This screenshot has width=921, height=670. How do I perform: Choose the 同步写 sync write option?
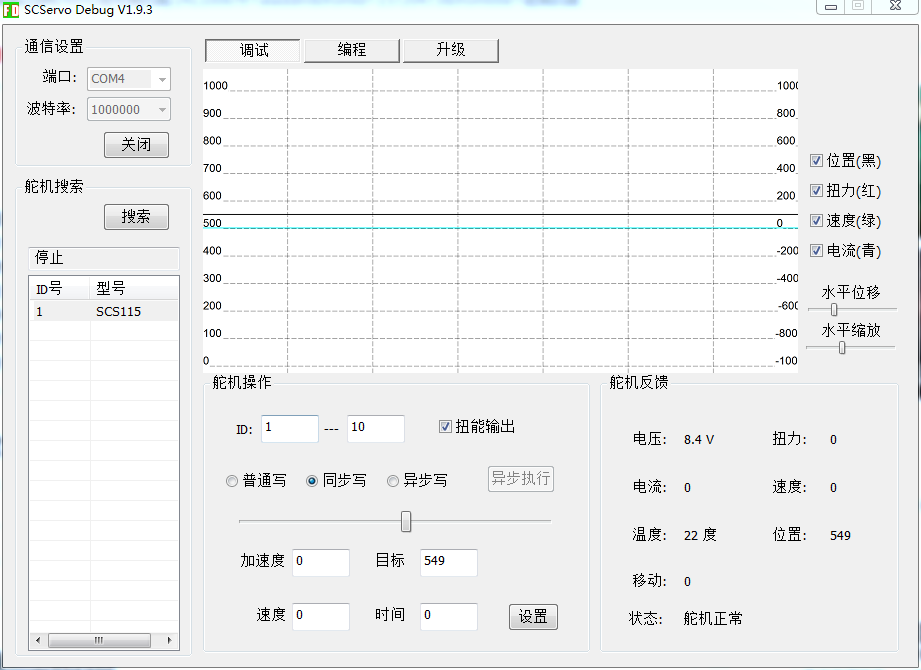click(313, 481)
